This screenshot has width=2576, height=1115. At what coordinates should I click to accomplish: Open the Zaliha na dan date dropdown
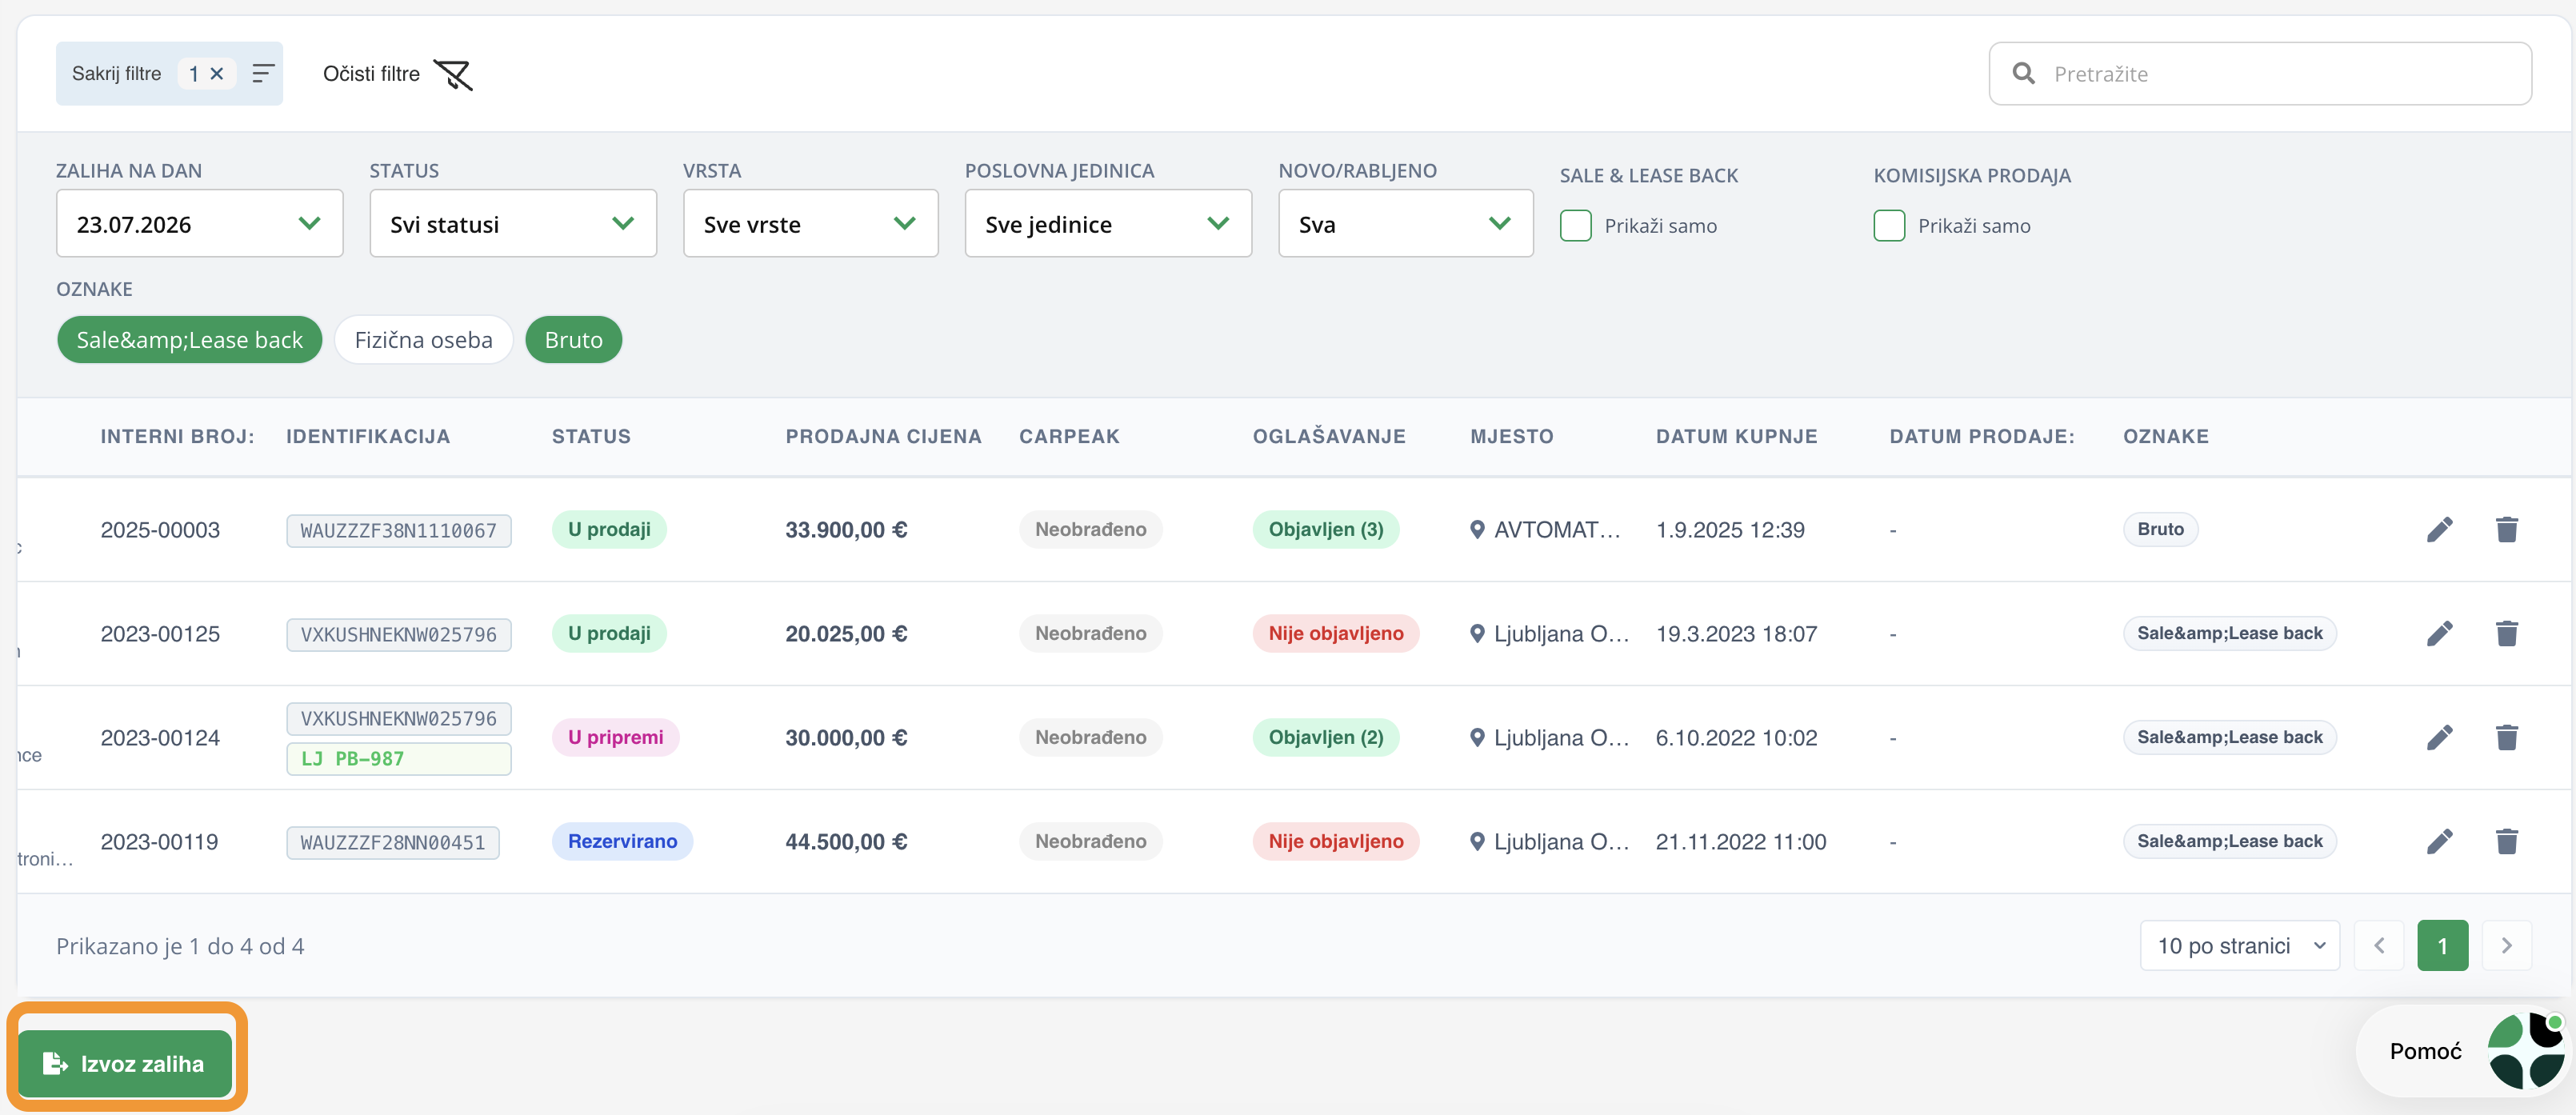pyautogui.click(x=199, y=224)
